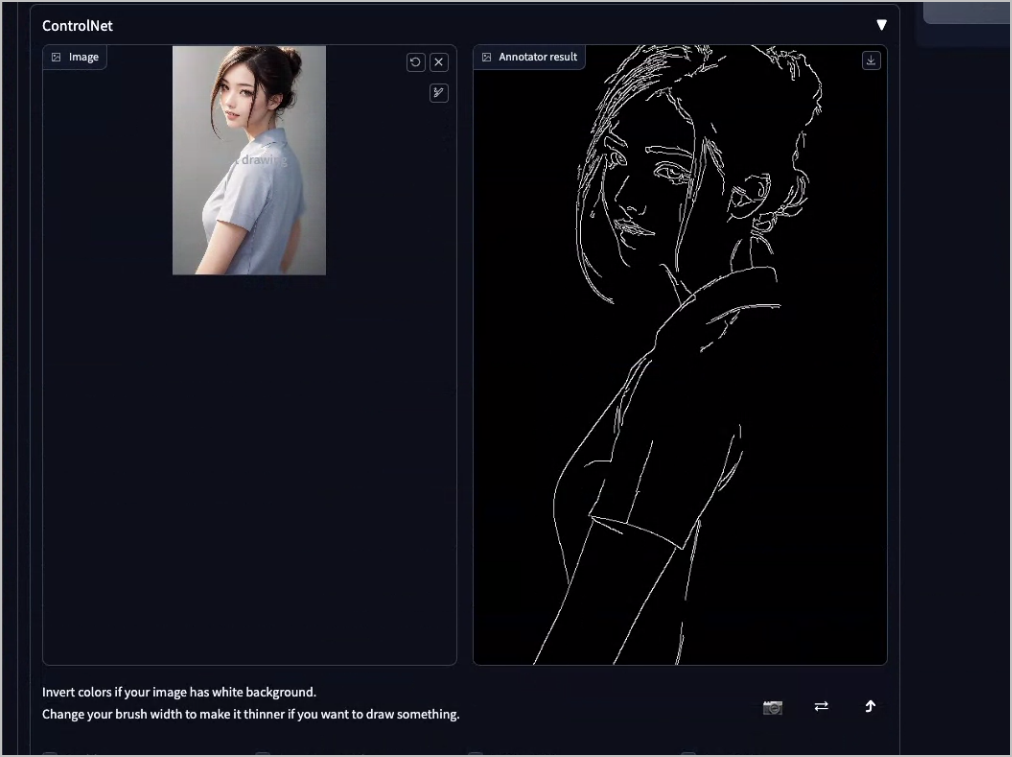Capture a photo using the camera icon
The image size is (1012, 757).
(x=771, y=707)
